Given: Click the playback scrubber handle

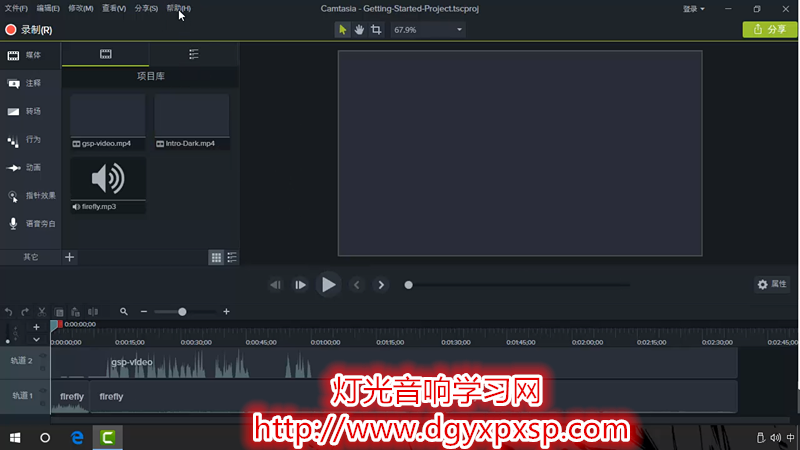Looking at the screenshot, I should tap(408, 285).
